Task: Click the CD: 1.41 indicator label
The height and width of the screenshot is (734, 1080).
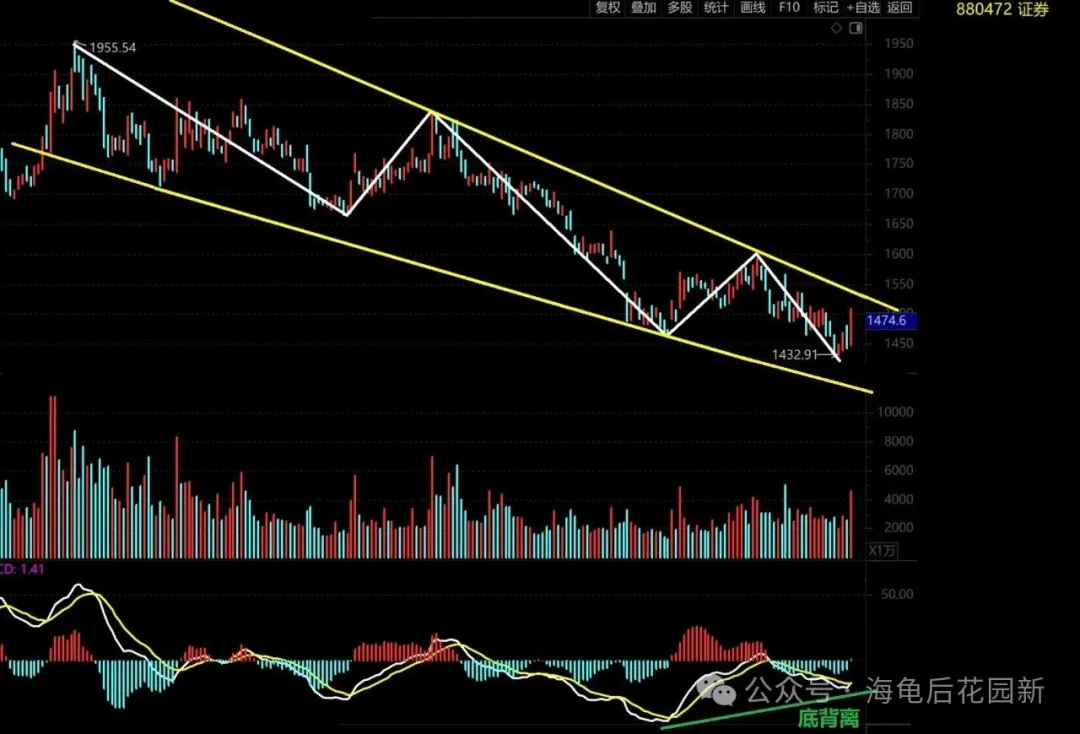Action: pos(22,569)
